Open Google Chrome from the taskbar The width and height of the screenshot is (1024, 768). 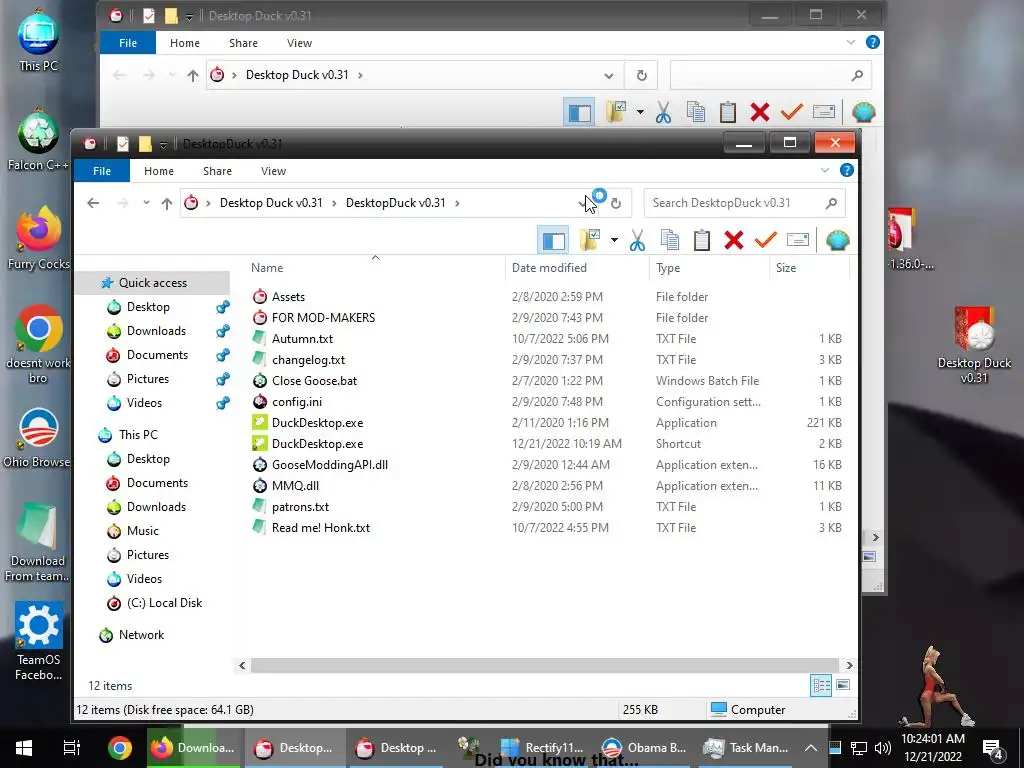(120, 748)
